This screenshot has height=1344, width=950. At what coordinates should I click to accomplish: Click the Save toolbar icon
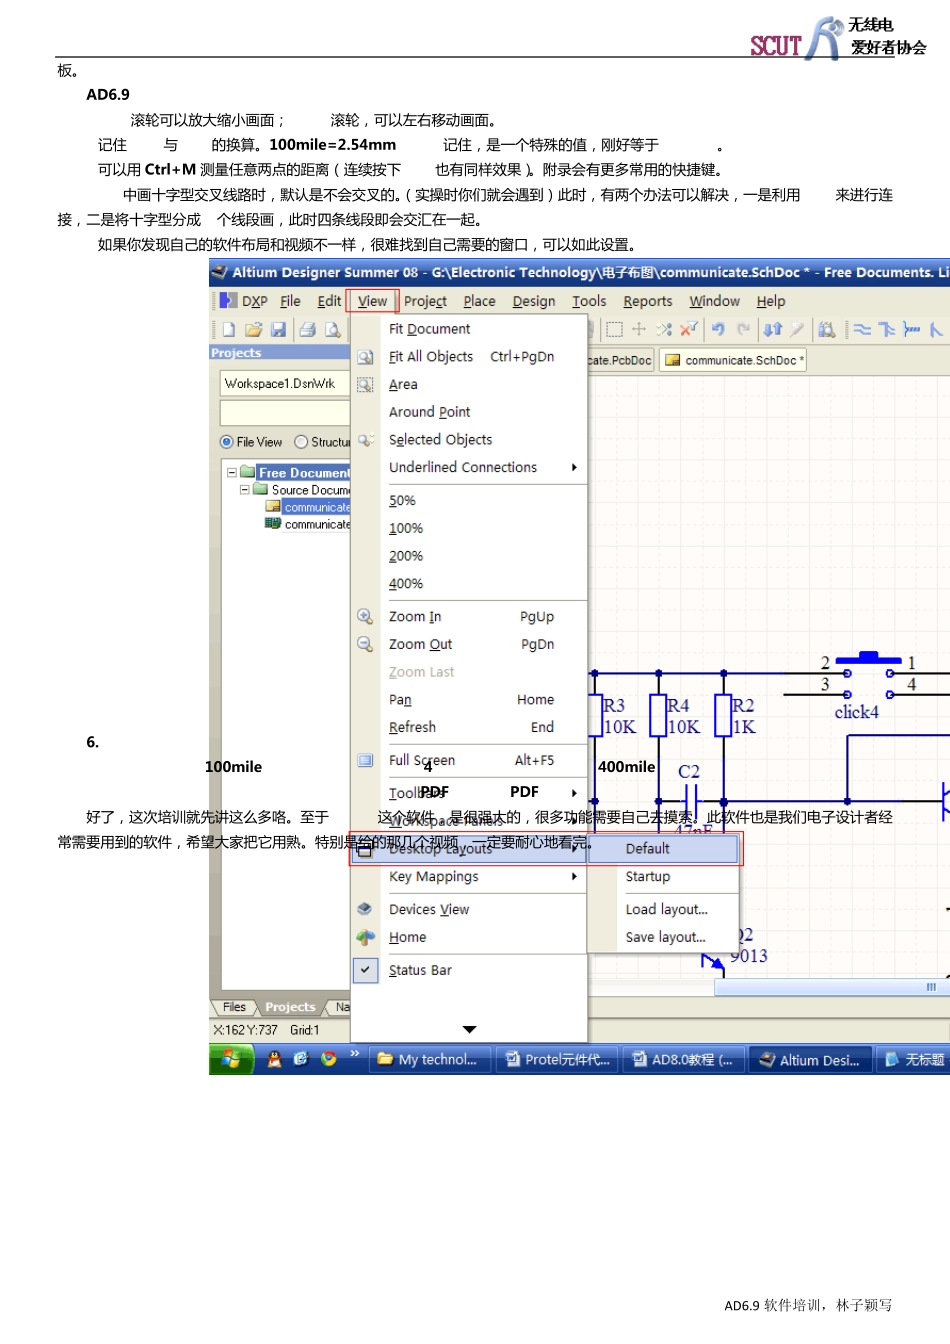click(x=278, y=329)
